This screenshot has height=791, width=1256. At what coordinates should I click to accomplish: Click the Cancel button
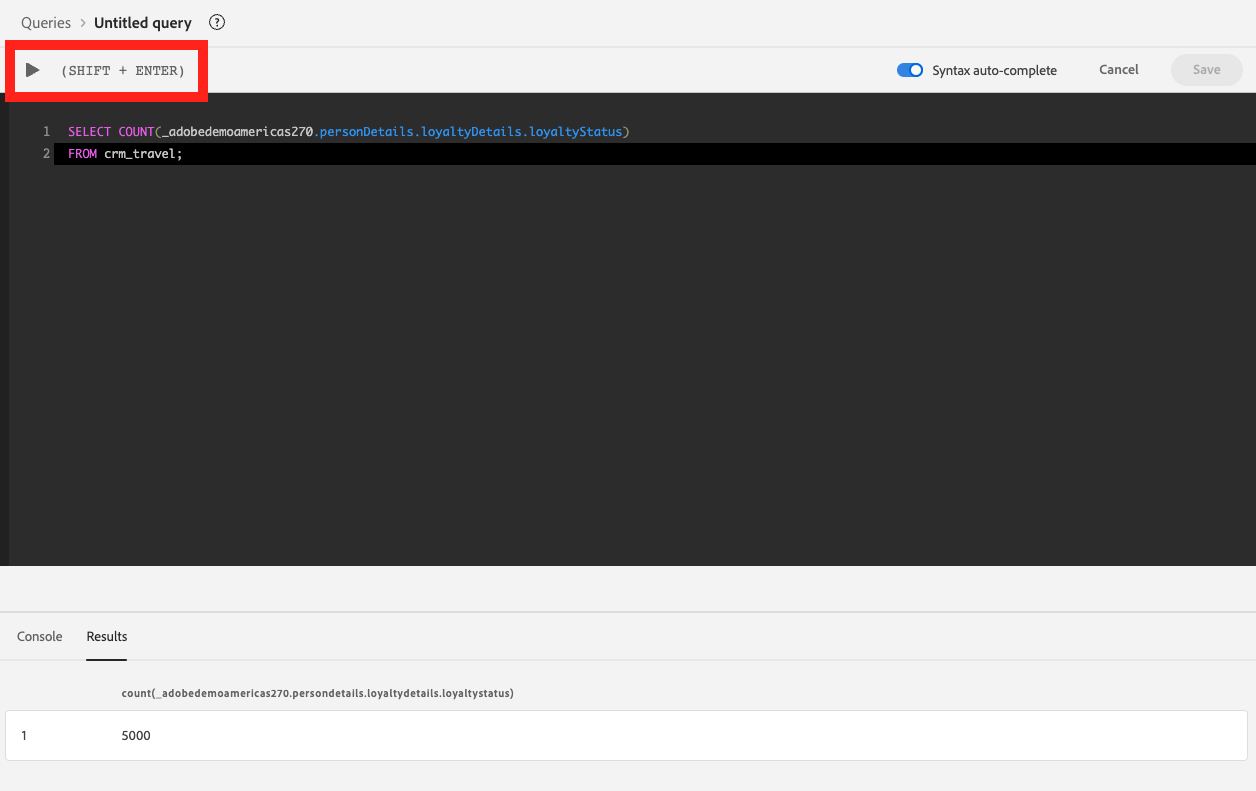1119,70
